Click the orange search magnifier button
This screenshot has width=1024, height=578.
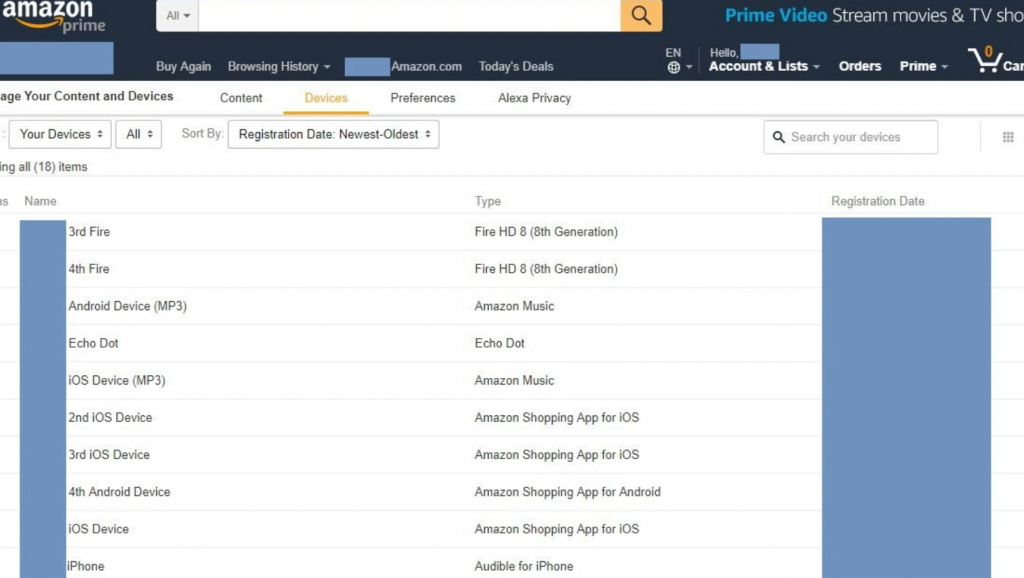[641, 15]
